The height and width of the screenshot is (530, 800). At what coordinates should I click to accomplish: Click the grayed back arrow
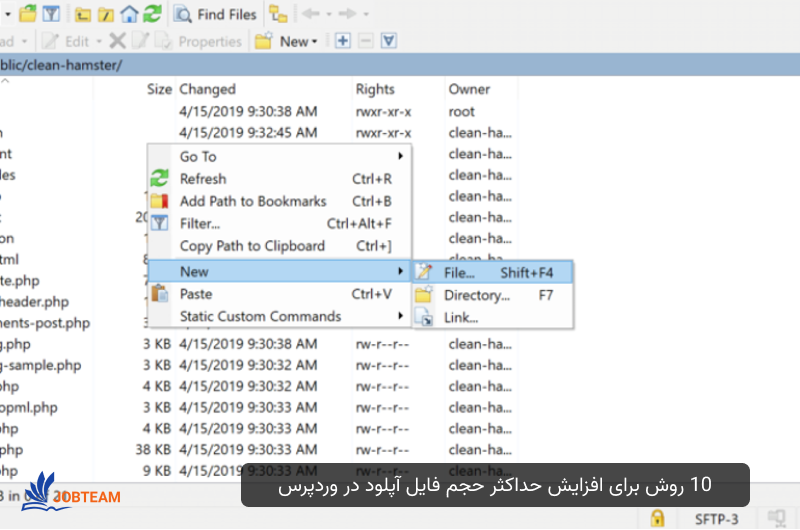coord(311,14)
